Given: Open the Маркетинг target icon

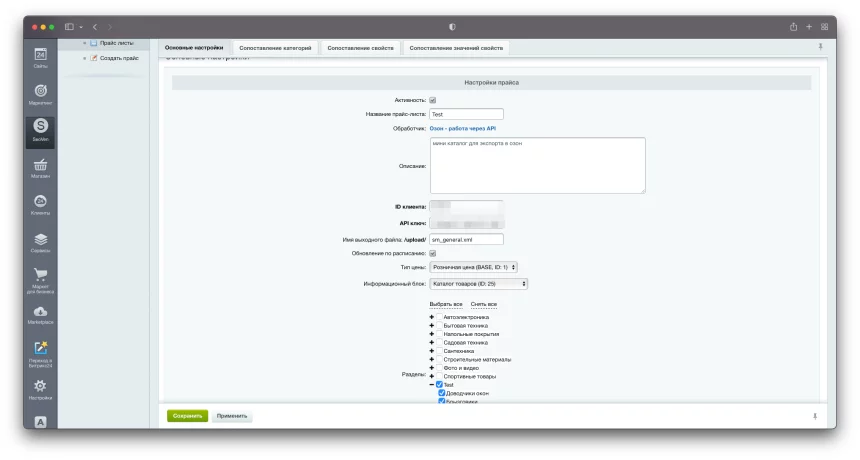Looking at the screenshot, I should (x=41, y=94).
